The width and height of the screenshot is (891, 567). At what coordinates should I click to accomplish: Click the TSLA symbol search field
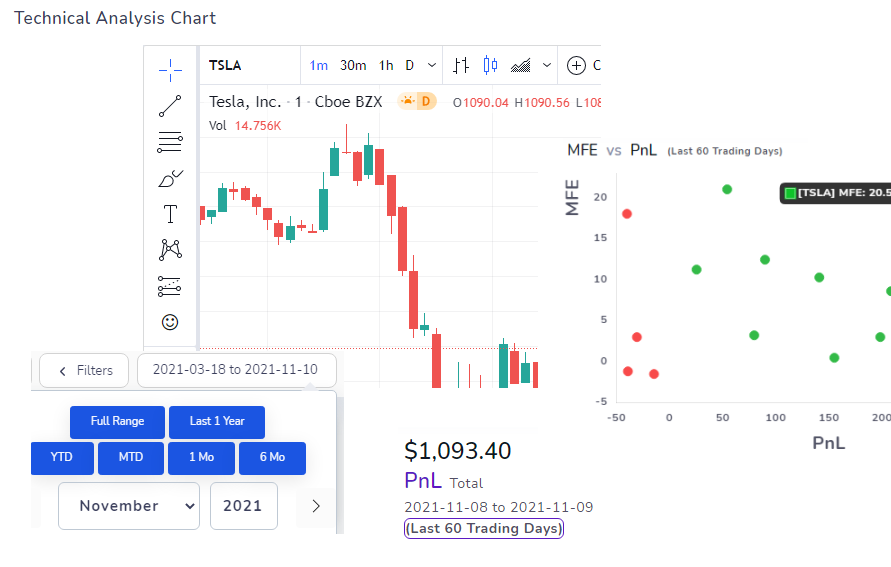(x=250, y=65)
